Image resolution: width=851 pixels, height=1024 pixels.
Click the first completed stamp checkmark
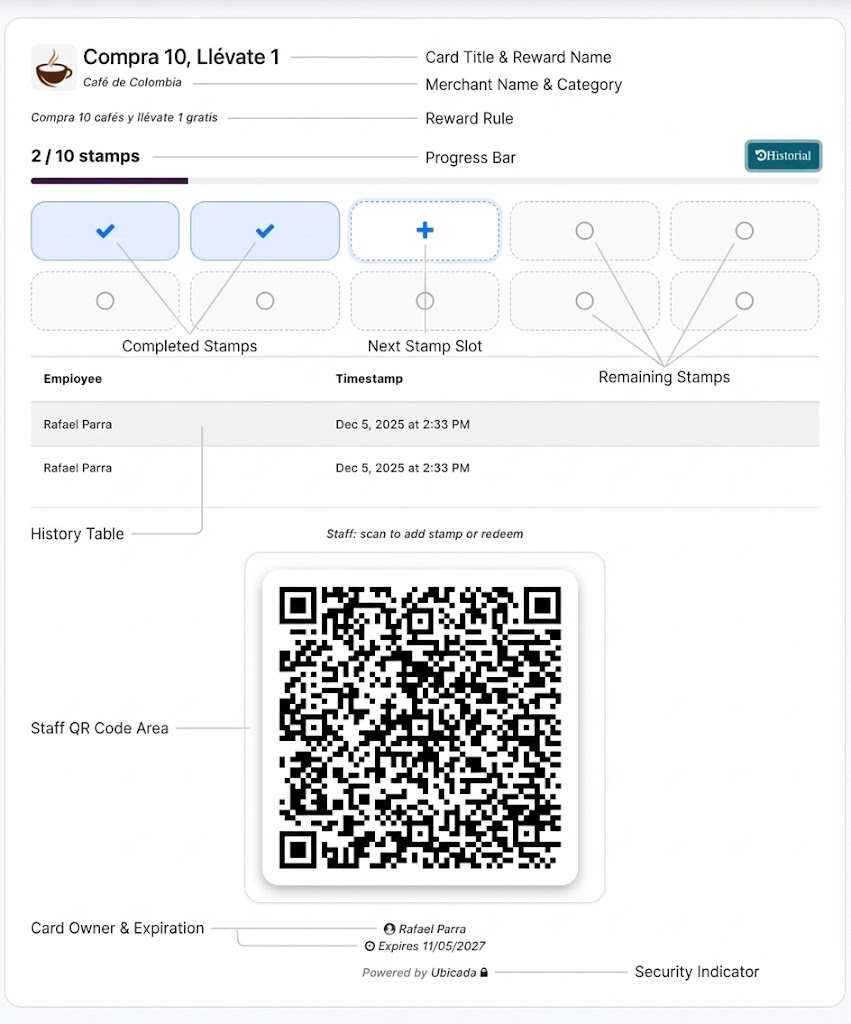(105, 231)
